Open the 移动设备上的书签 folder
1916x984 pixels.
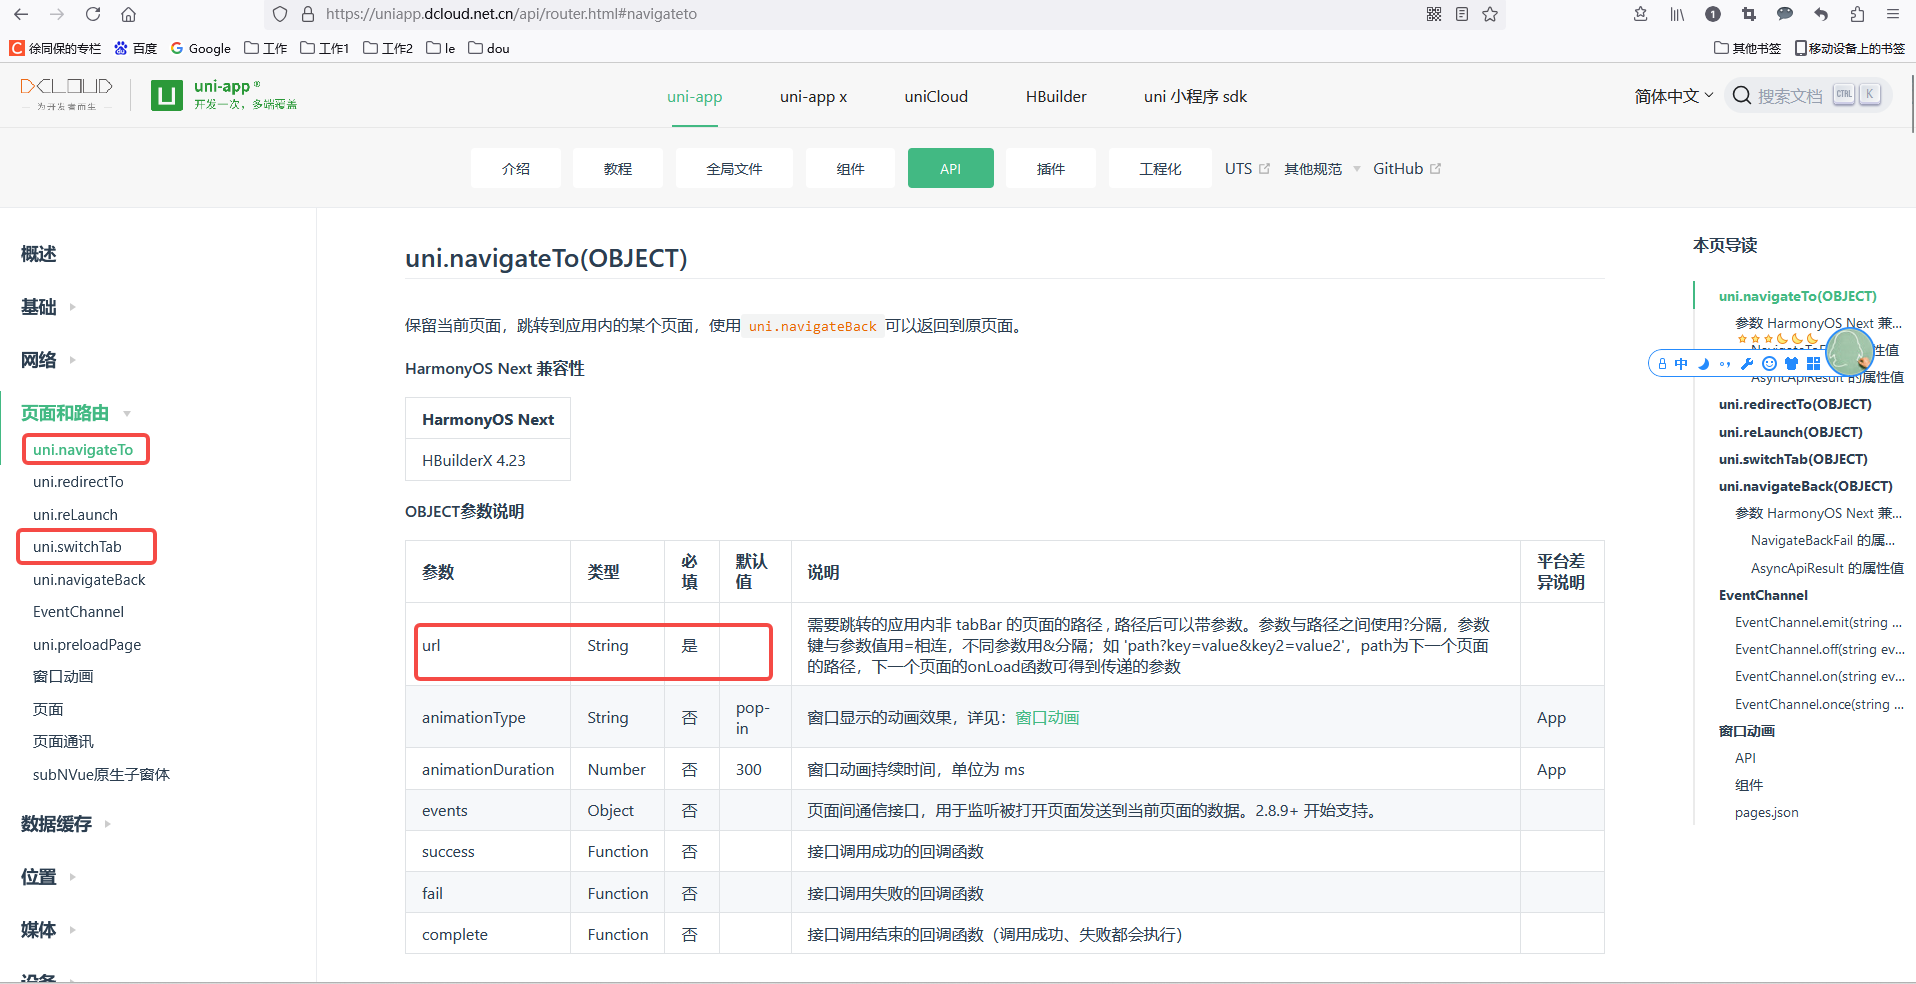click(x=1849, y=48)
